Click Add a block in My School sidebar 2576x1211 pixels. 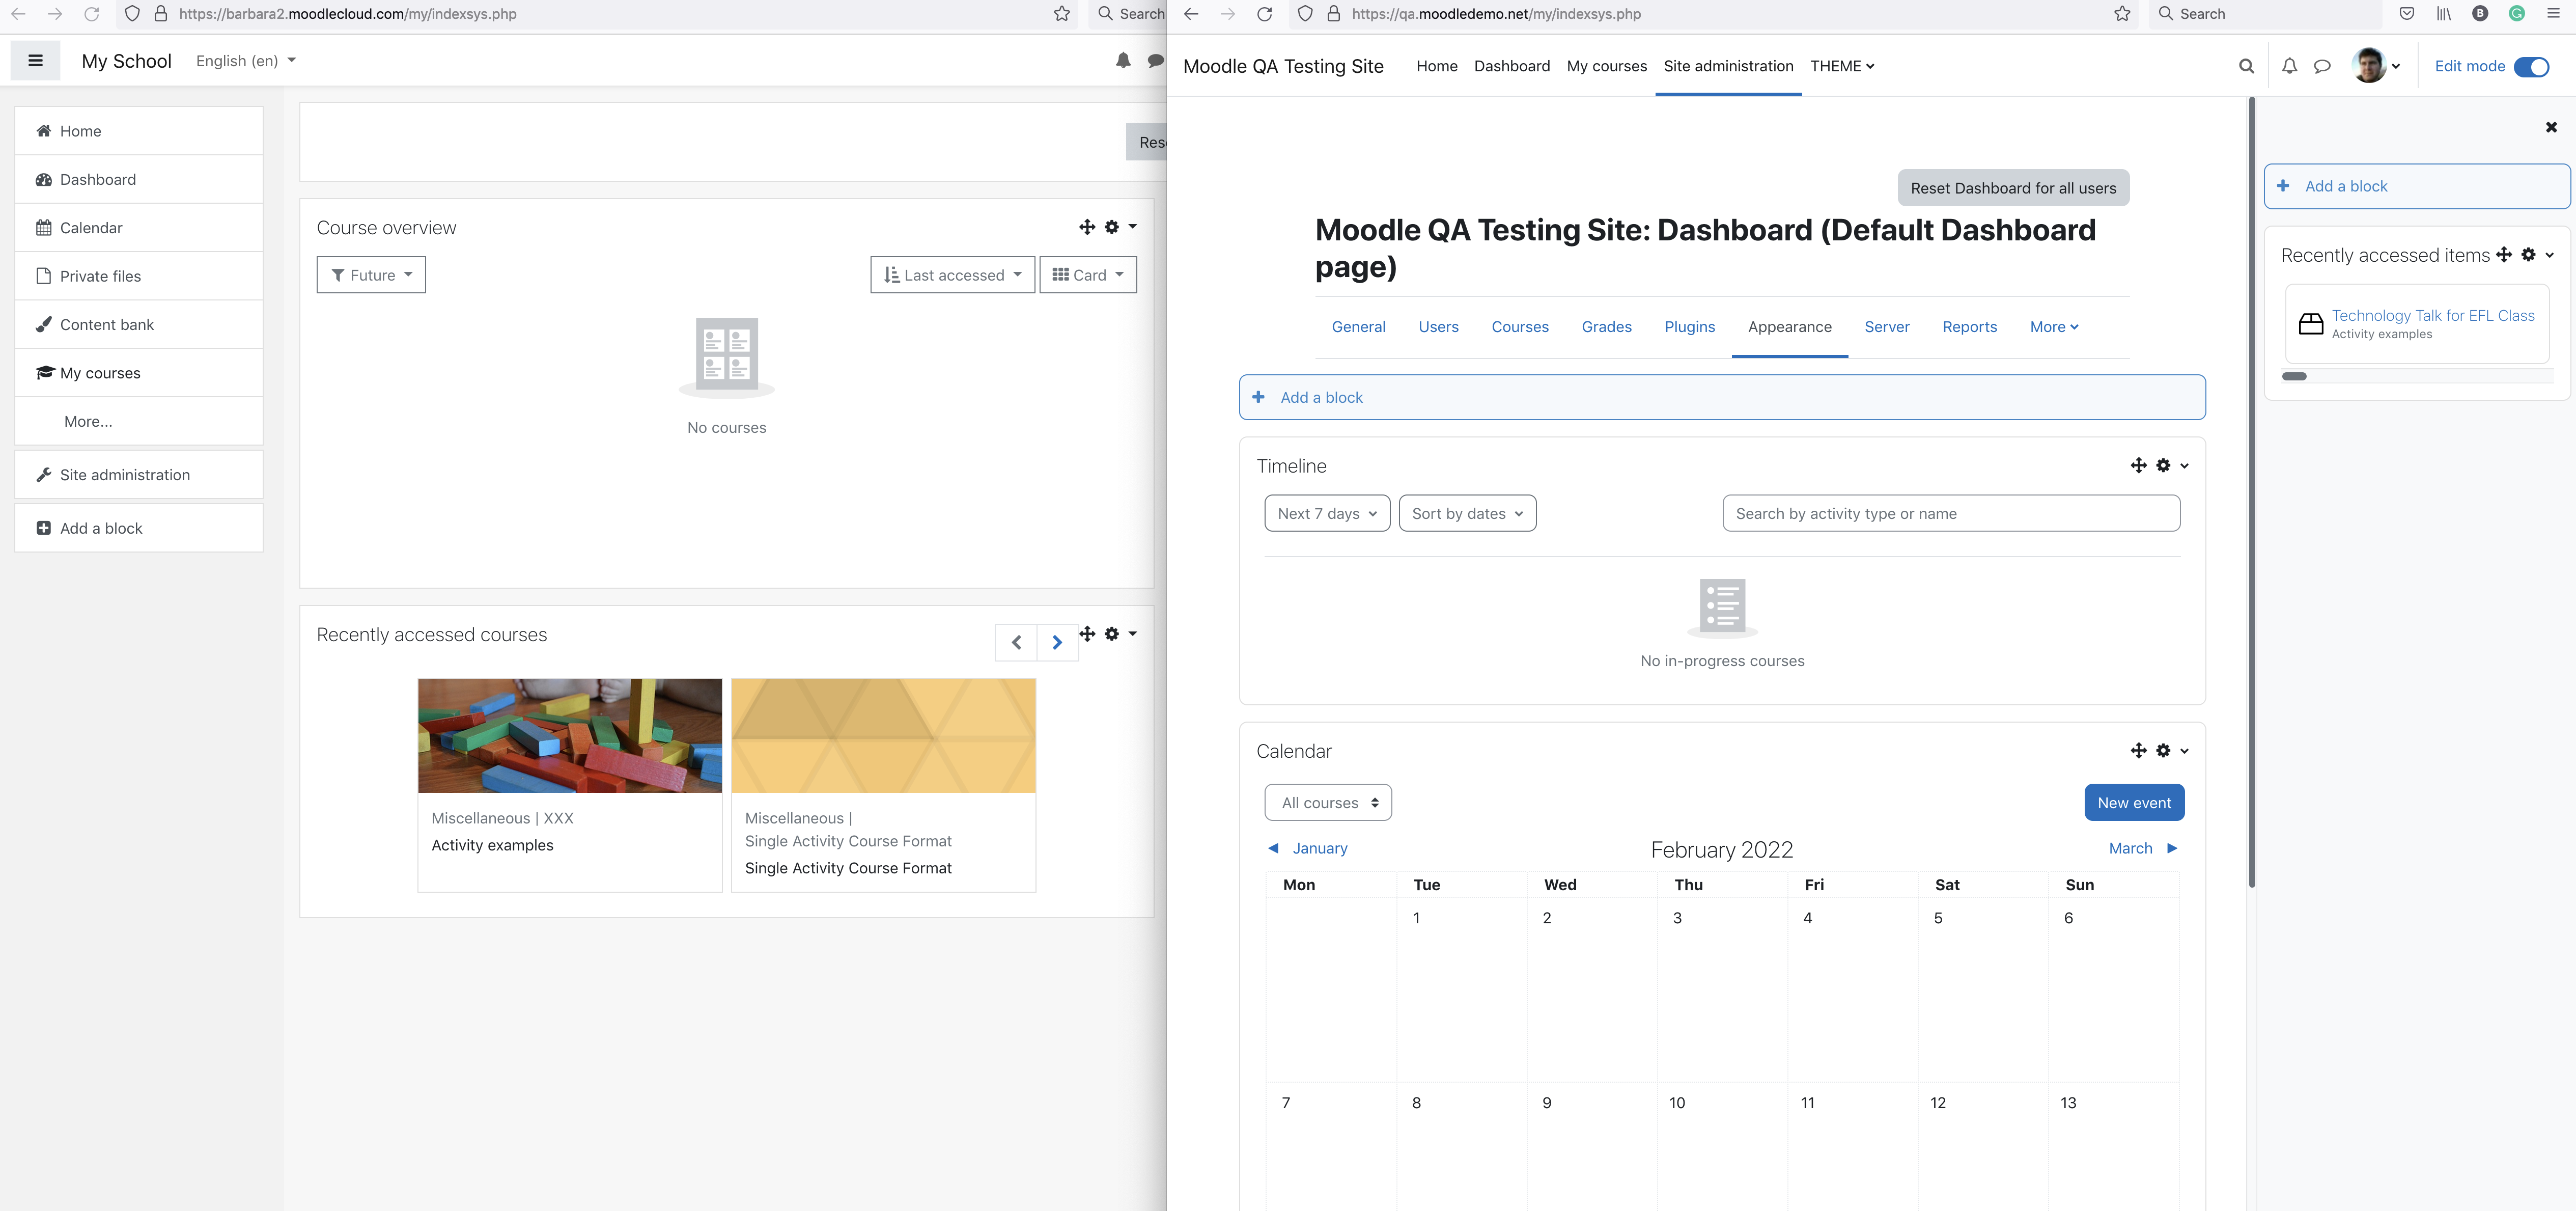(139, 528)
